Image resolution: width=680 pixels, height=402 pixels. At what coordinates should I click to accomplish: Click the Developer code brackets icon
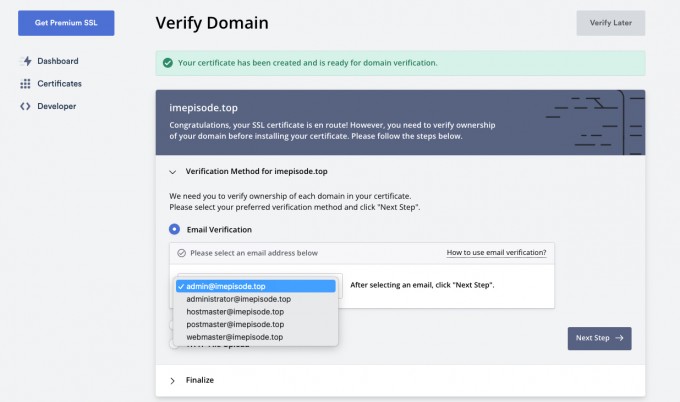(x=25, y=106)
